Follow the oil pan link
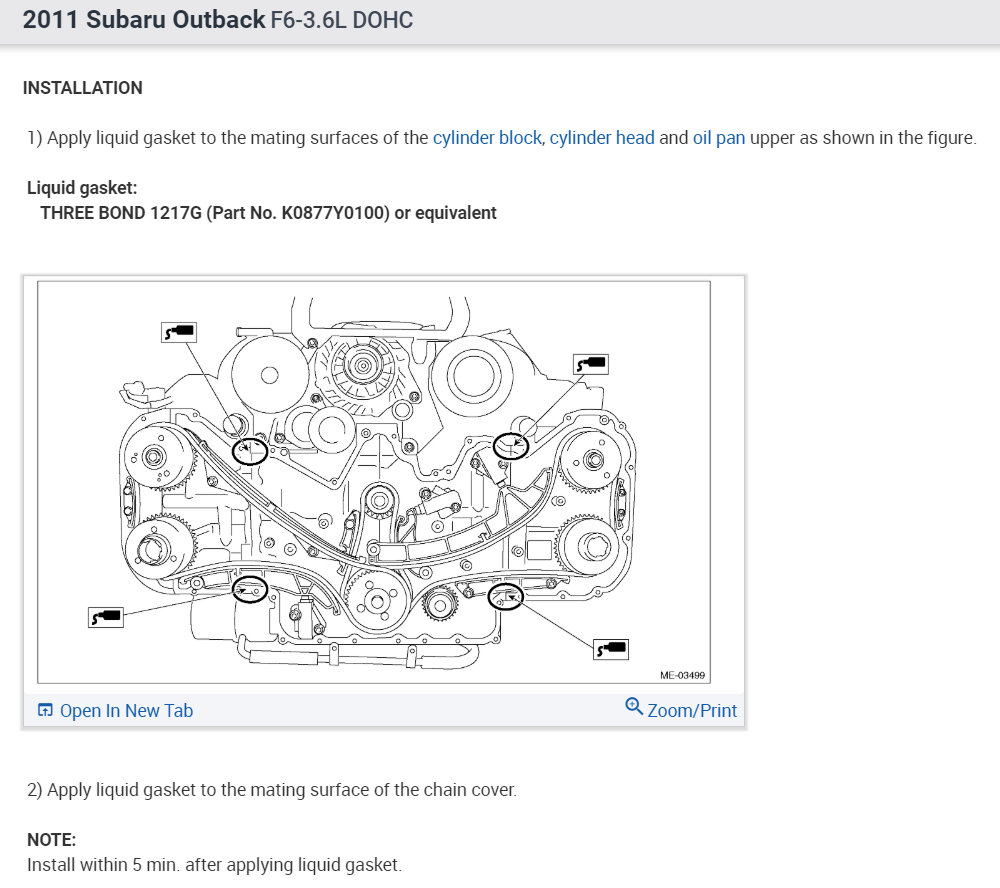1000x888 pixels. pyautogui.click(x=719, y=138)
